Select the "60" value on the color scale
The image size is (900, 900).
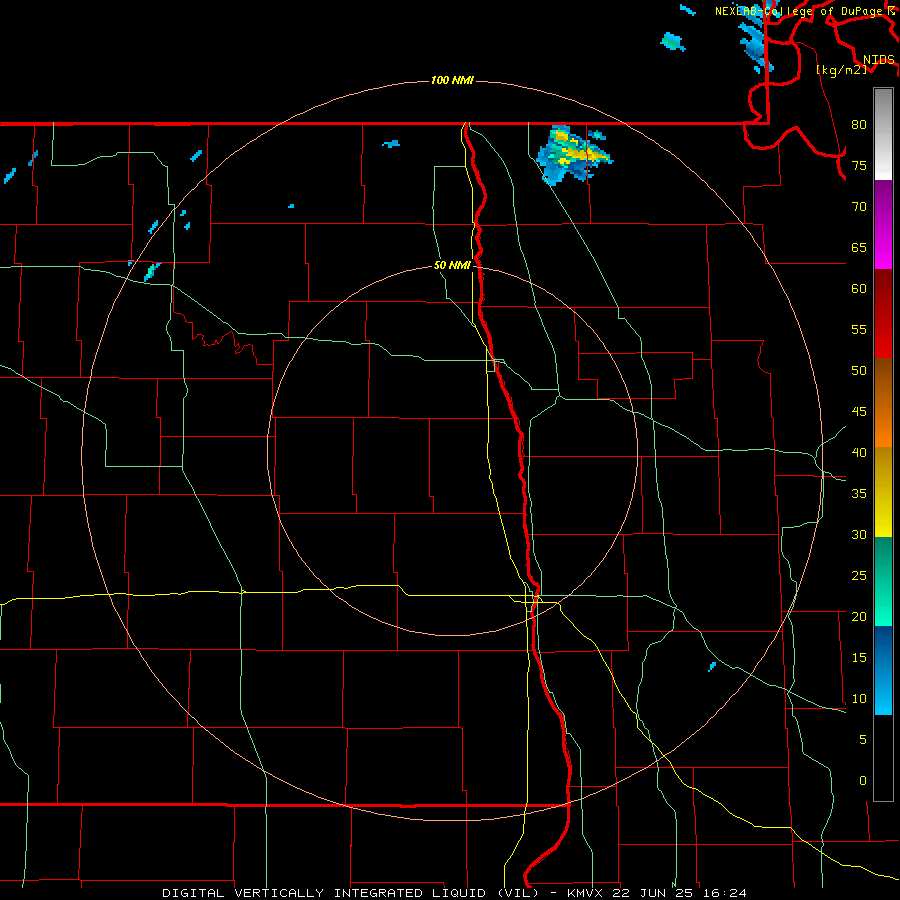click(859, 289)
